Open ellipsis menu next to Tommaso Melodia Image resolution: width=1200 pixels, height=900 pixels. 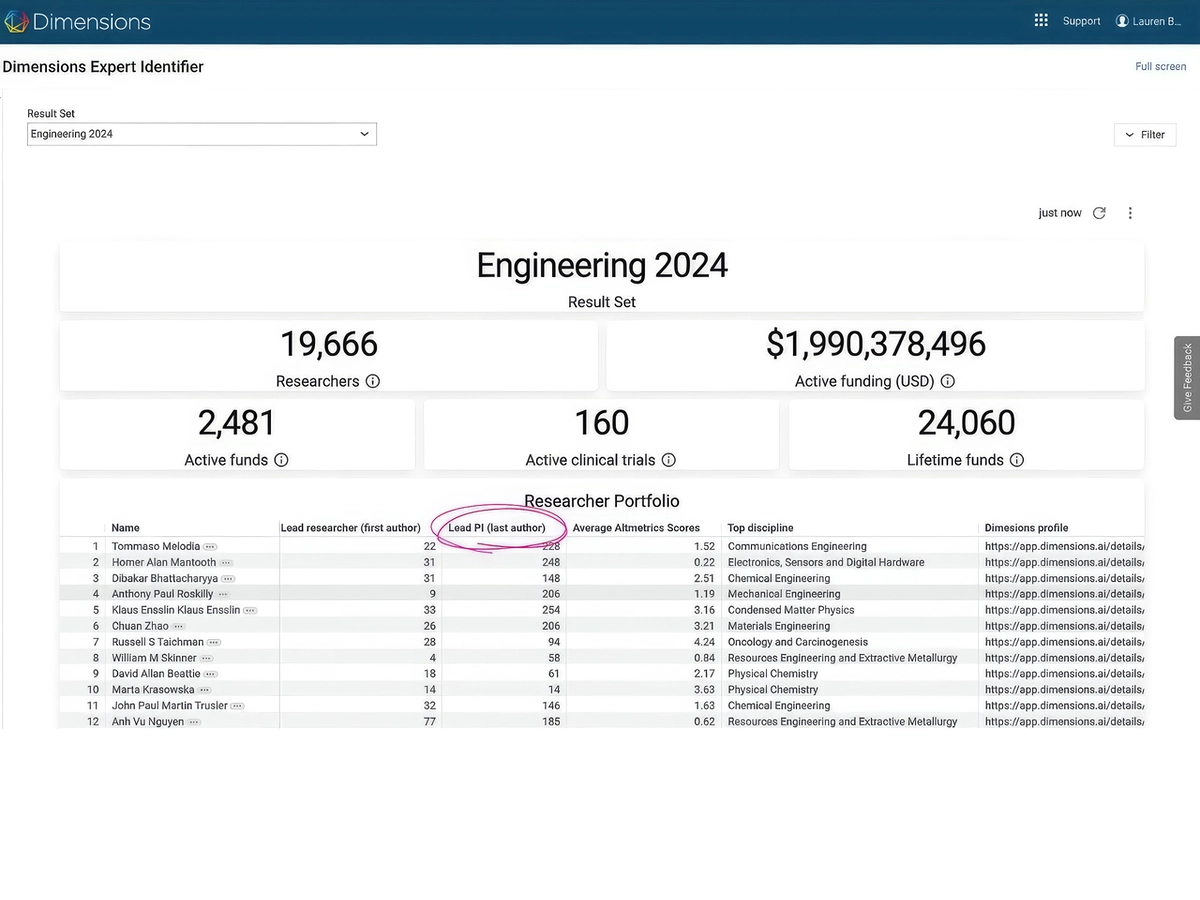click(x=210, y=547)
